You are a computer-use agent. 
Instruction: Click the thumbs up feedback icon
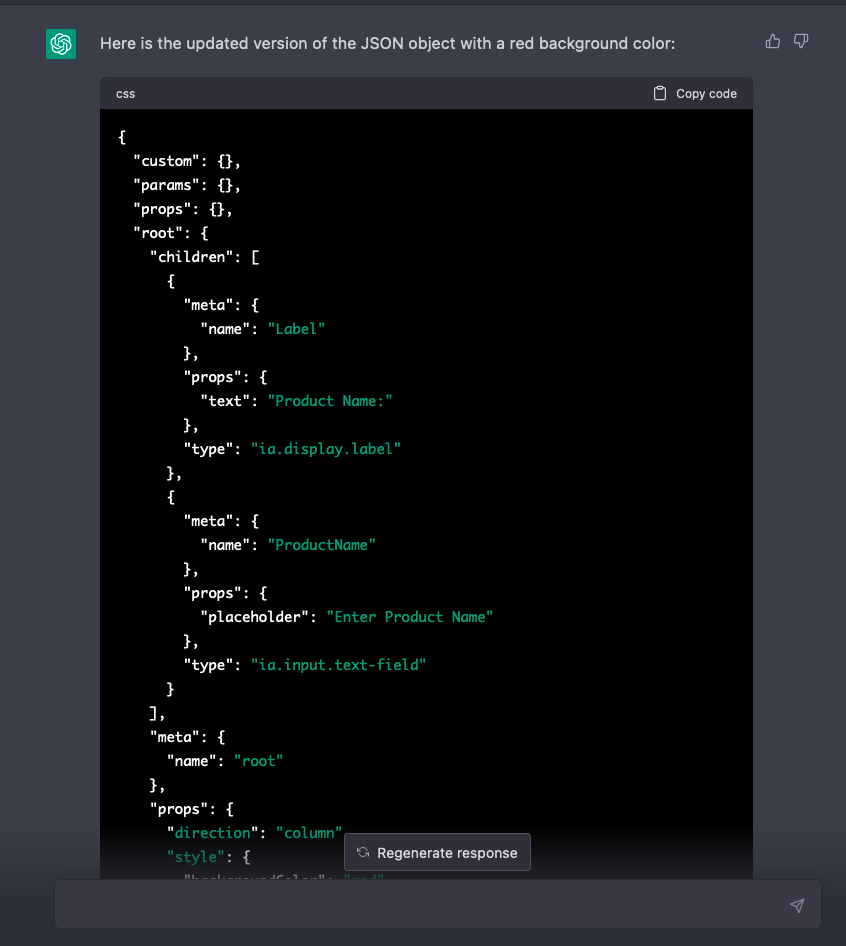click(772, 41)
